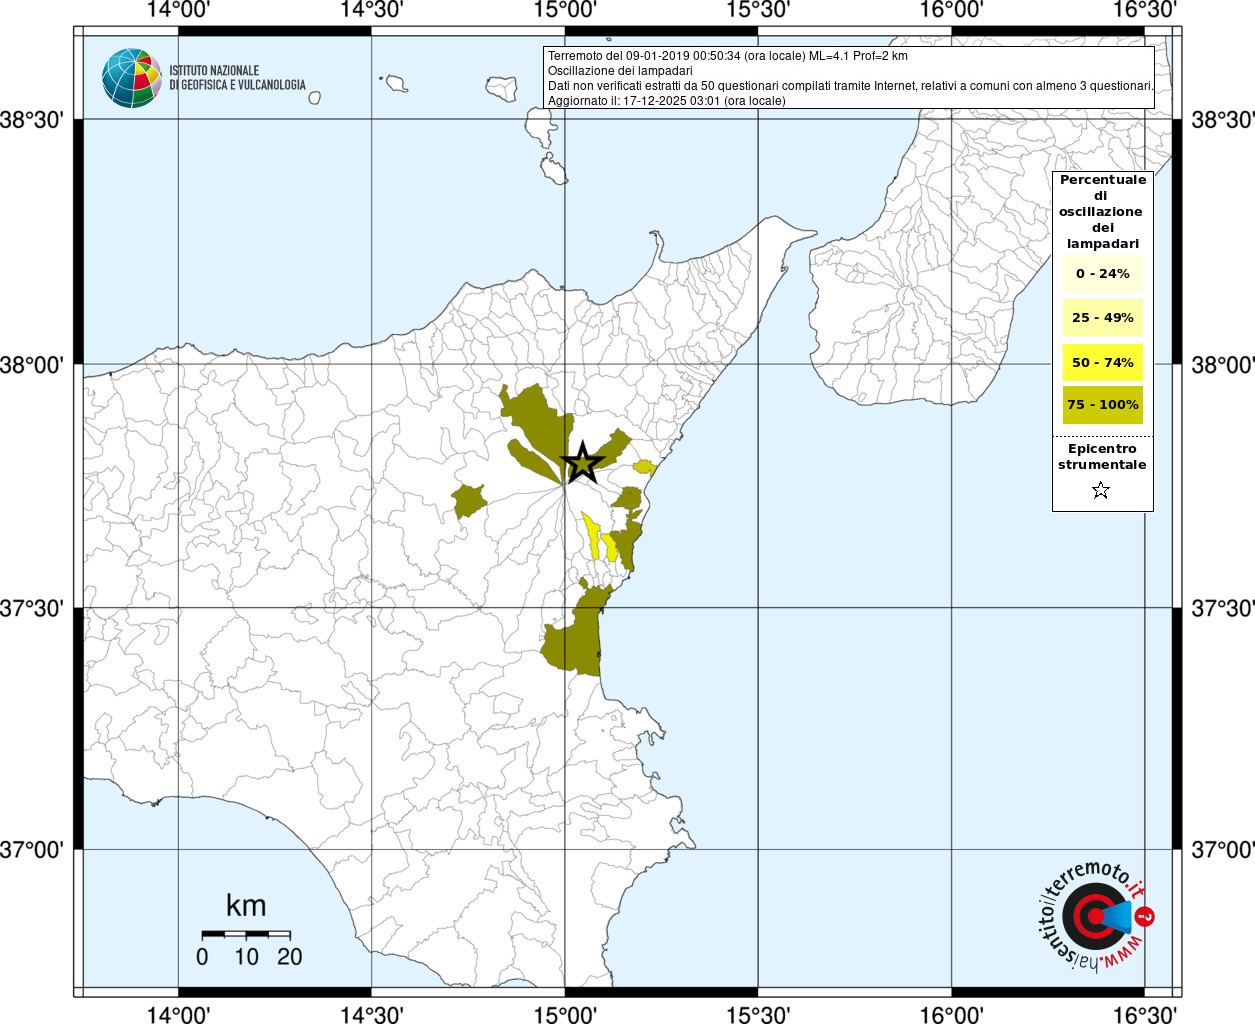
Task: Click the kilometer scale bar
Action: coord(246,934)
